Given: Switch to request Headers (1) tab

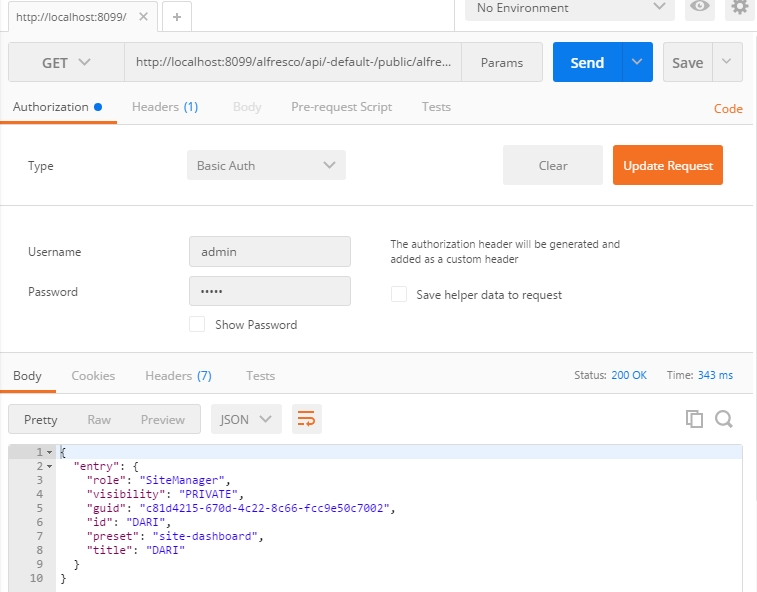Looking at the screenshot, I should (165, 107).
